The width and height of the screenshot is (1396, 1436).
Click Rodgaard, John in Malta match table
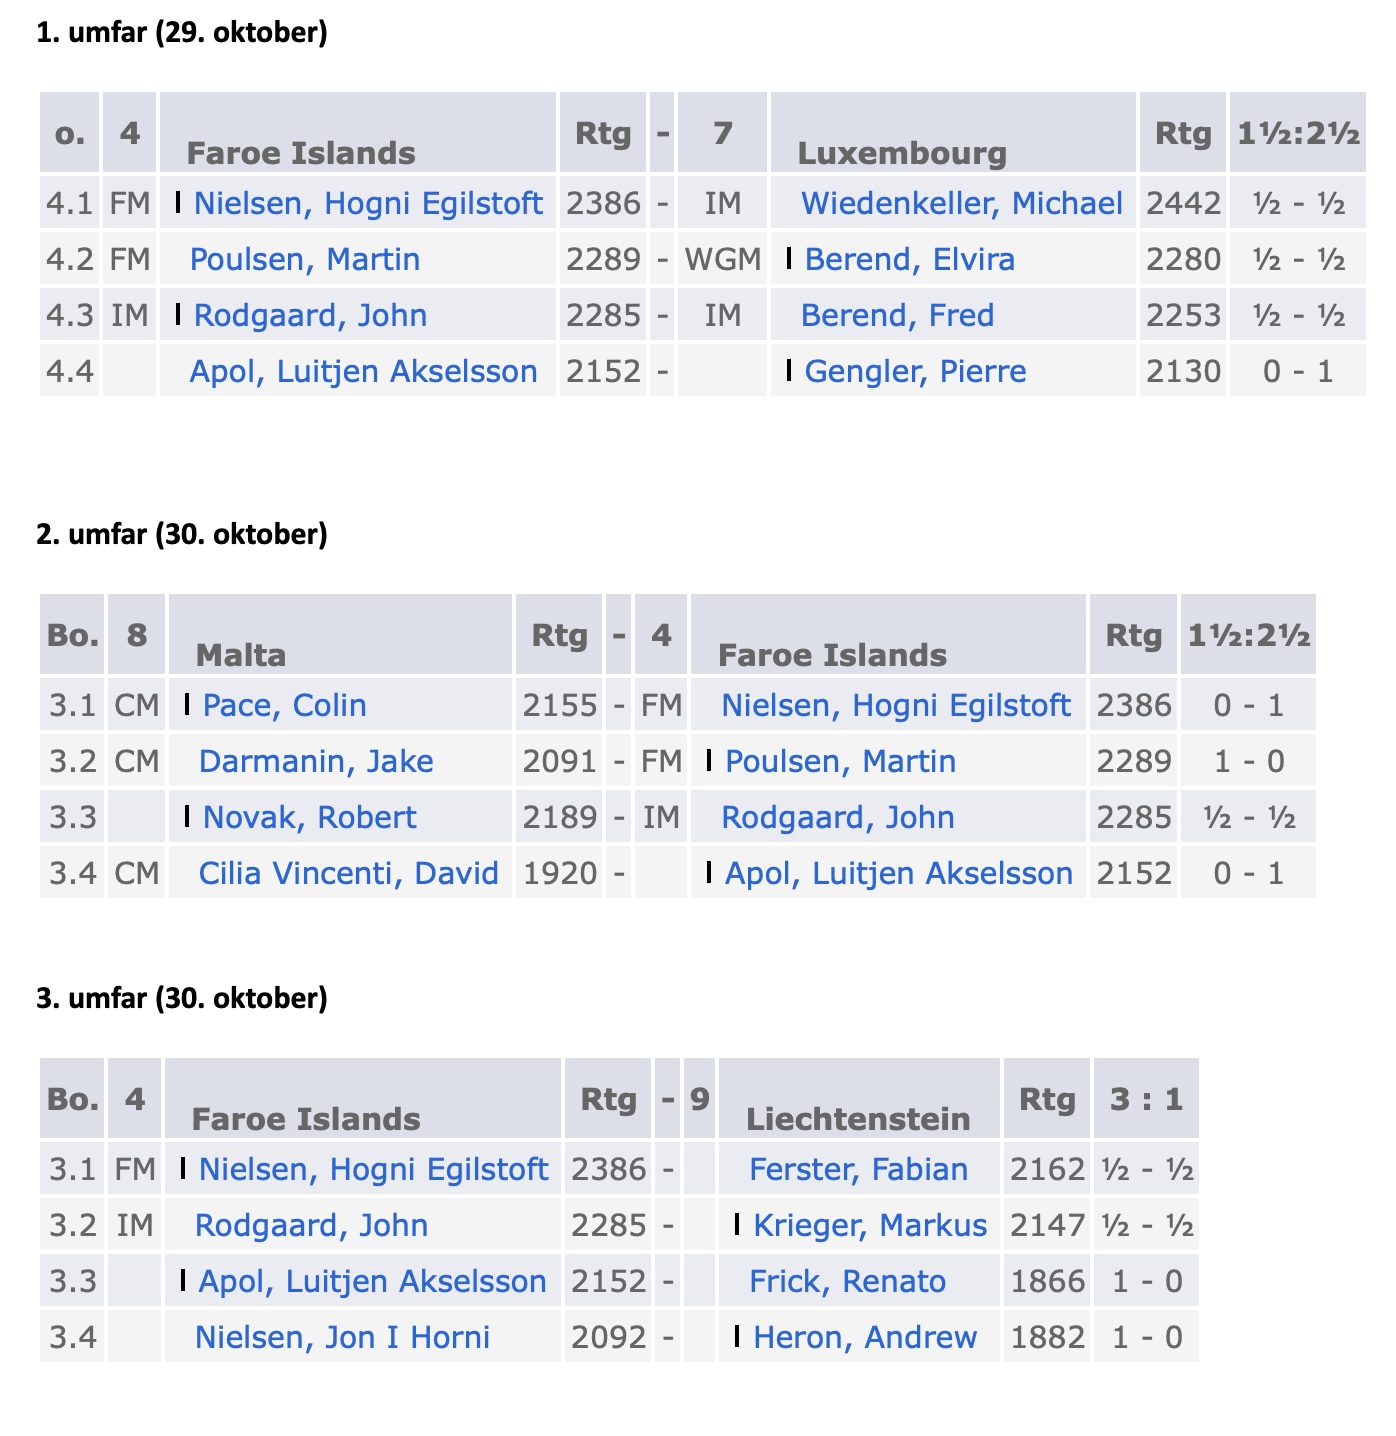(x=837, y=817)
